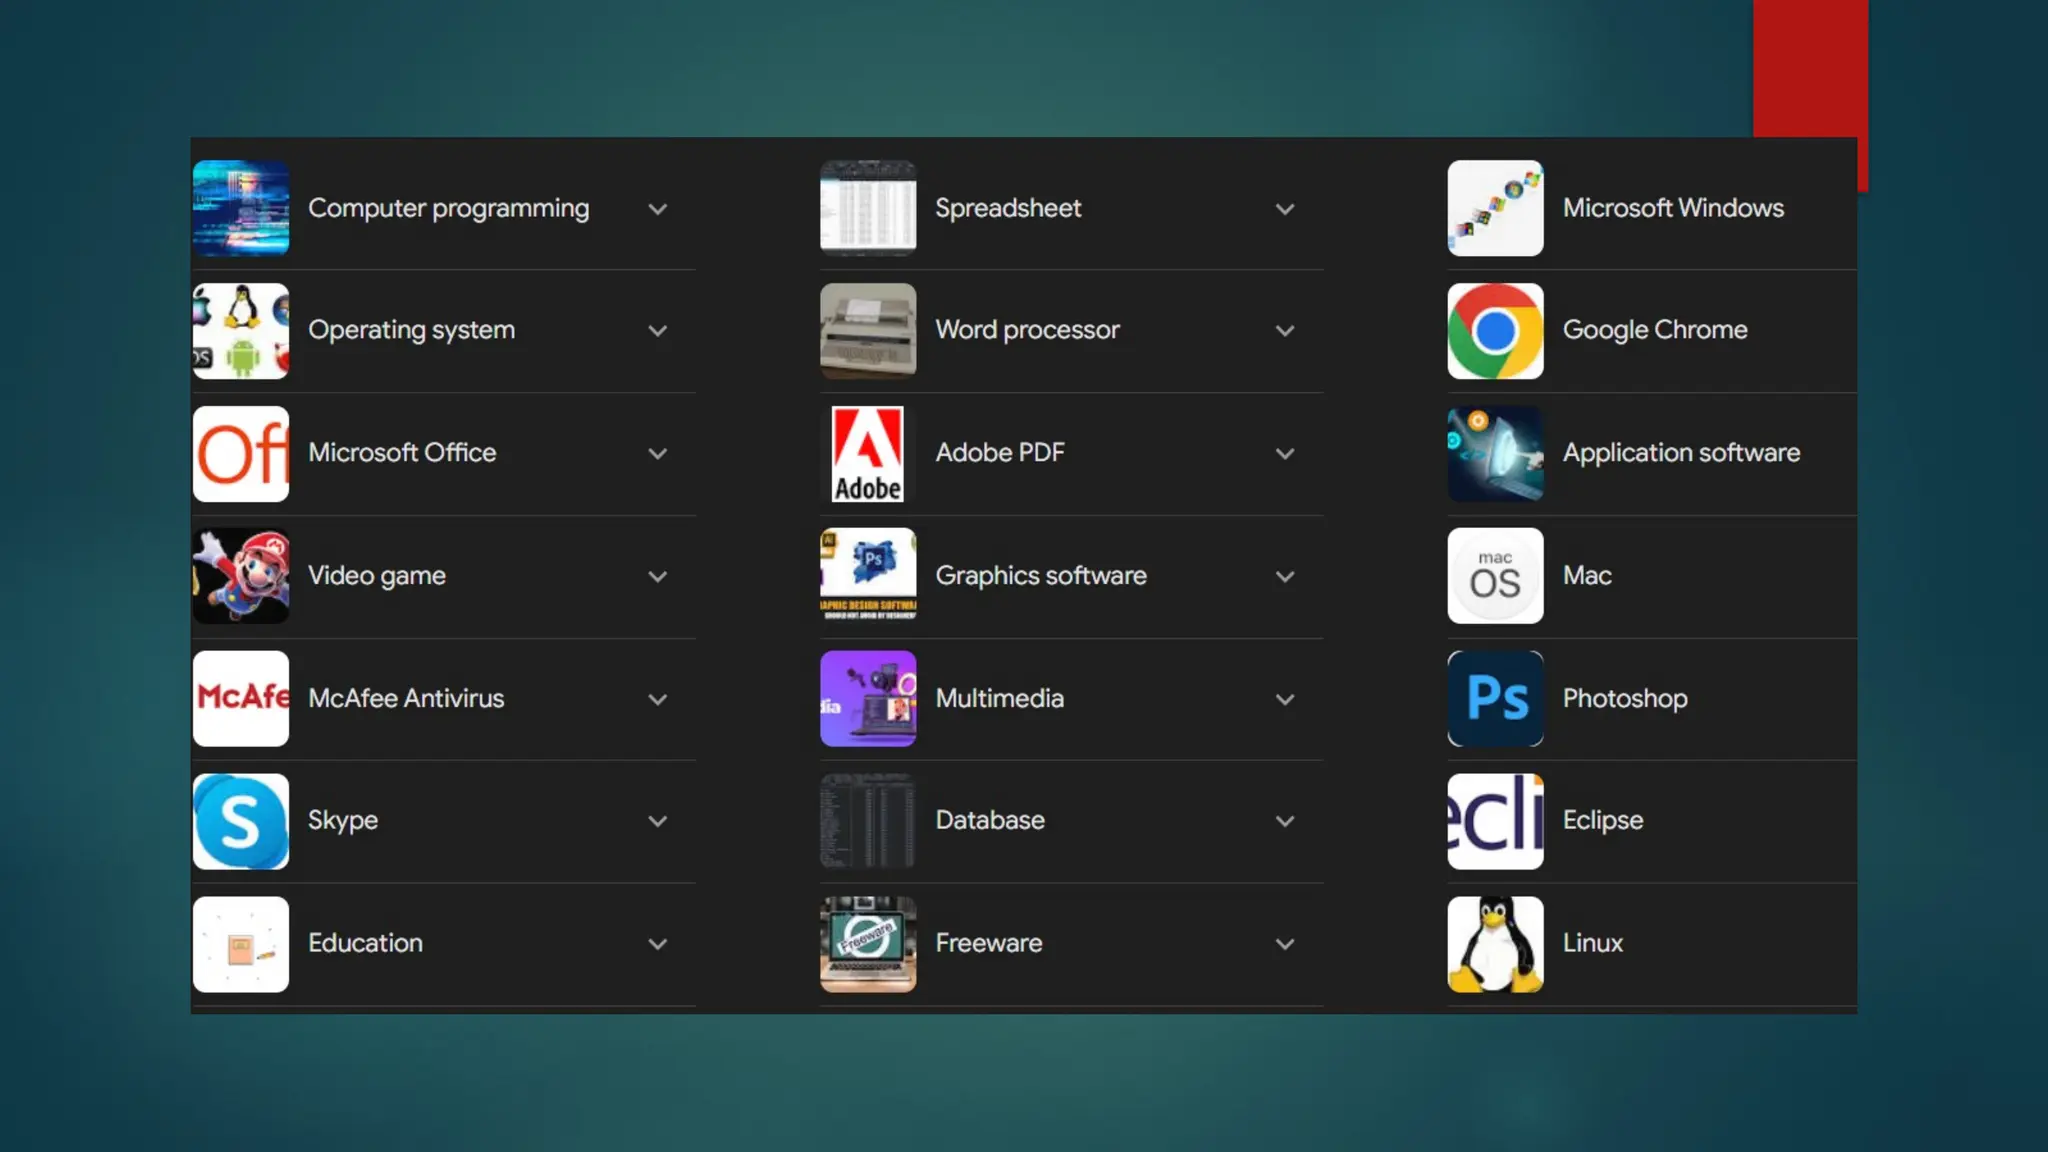Click the Skype S icon
The image size is (2048, 1152).
point(241,821)
